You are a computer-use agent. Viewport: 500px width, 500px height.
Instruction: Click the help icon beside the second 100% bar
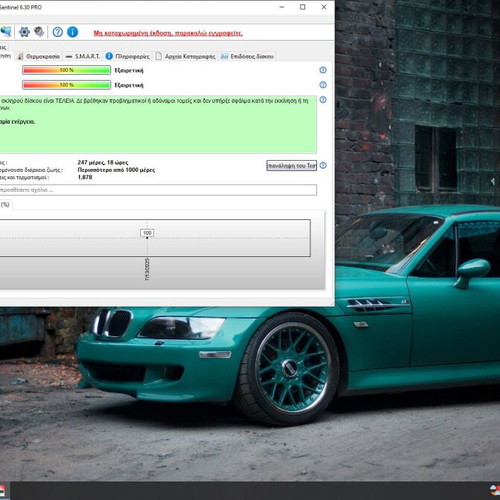coord(323,85)
